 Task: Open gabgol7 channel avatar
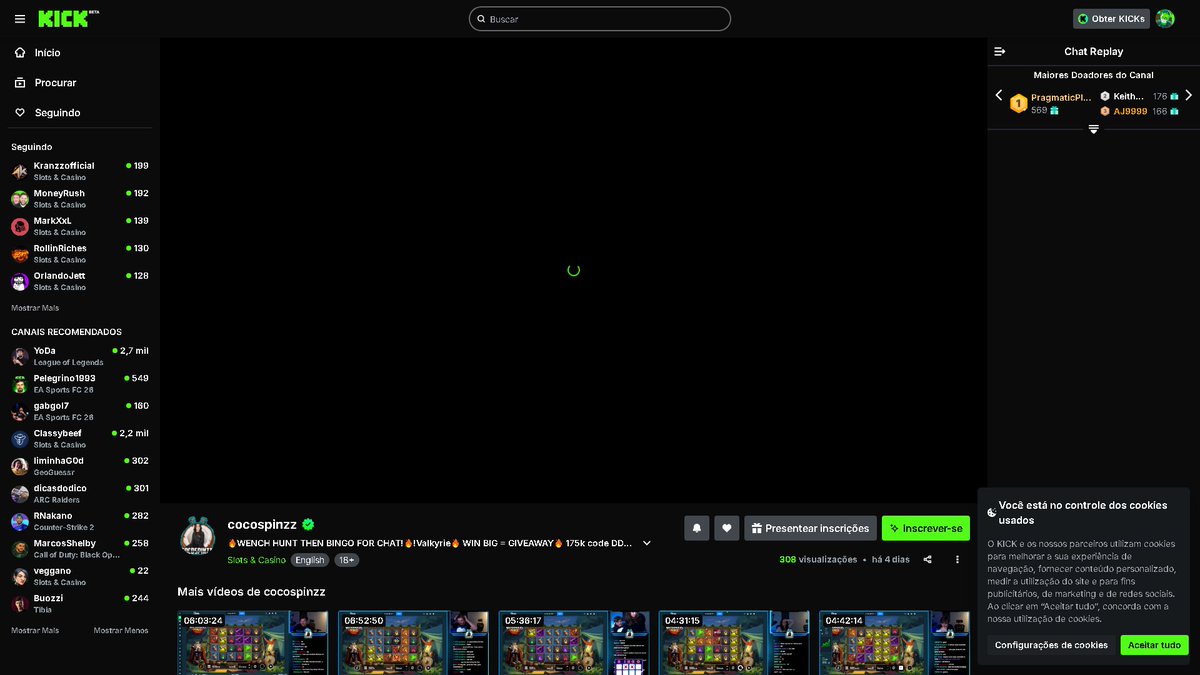pyautogui.click(x=20, y=411)
